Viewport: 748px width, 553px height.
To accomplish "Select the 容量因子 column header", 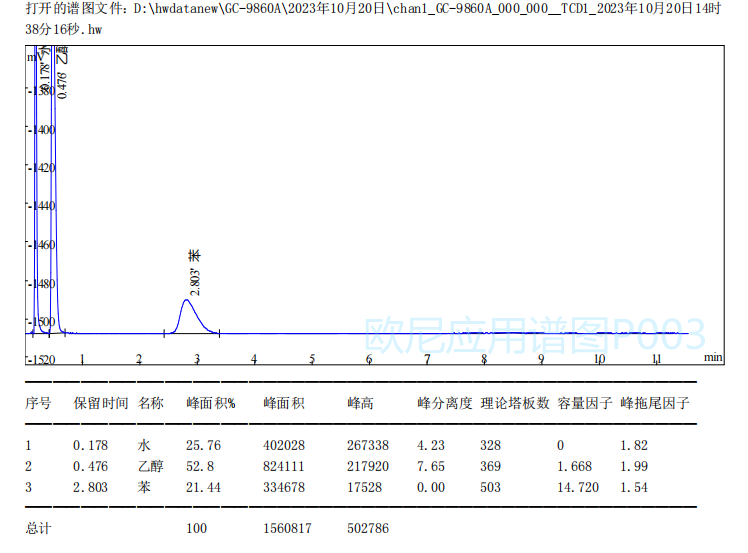I will click(x=584, y=404).
